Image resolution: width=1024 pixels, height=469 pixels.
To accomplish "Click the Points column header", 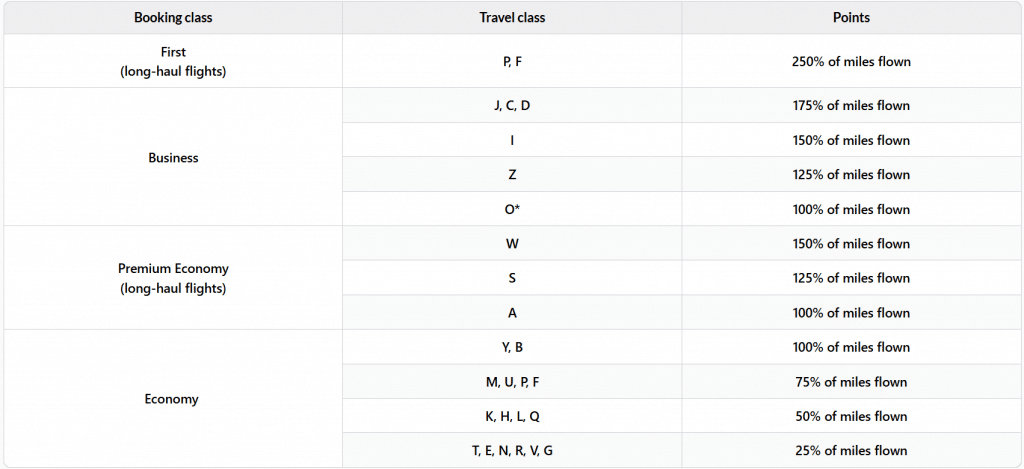I will click(851, 18).
